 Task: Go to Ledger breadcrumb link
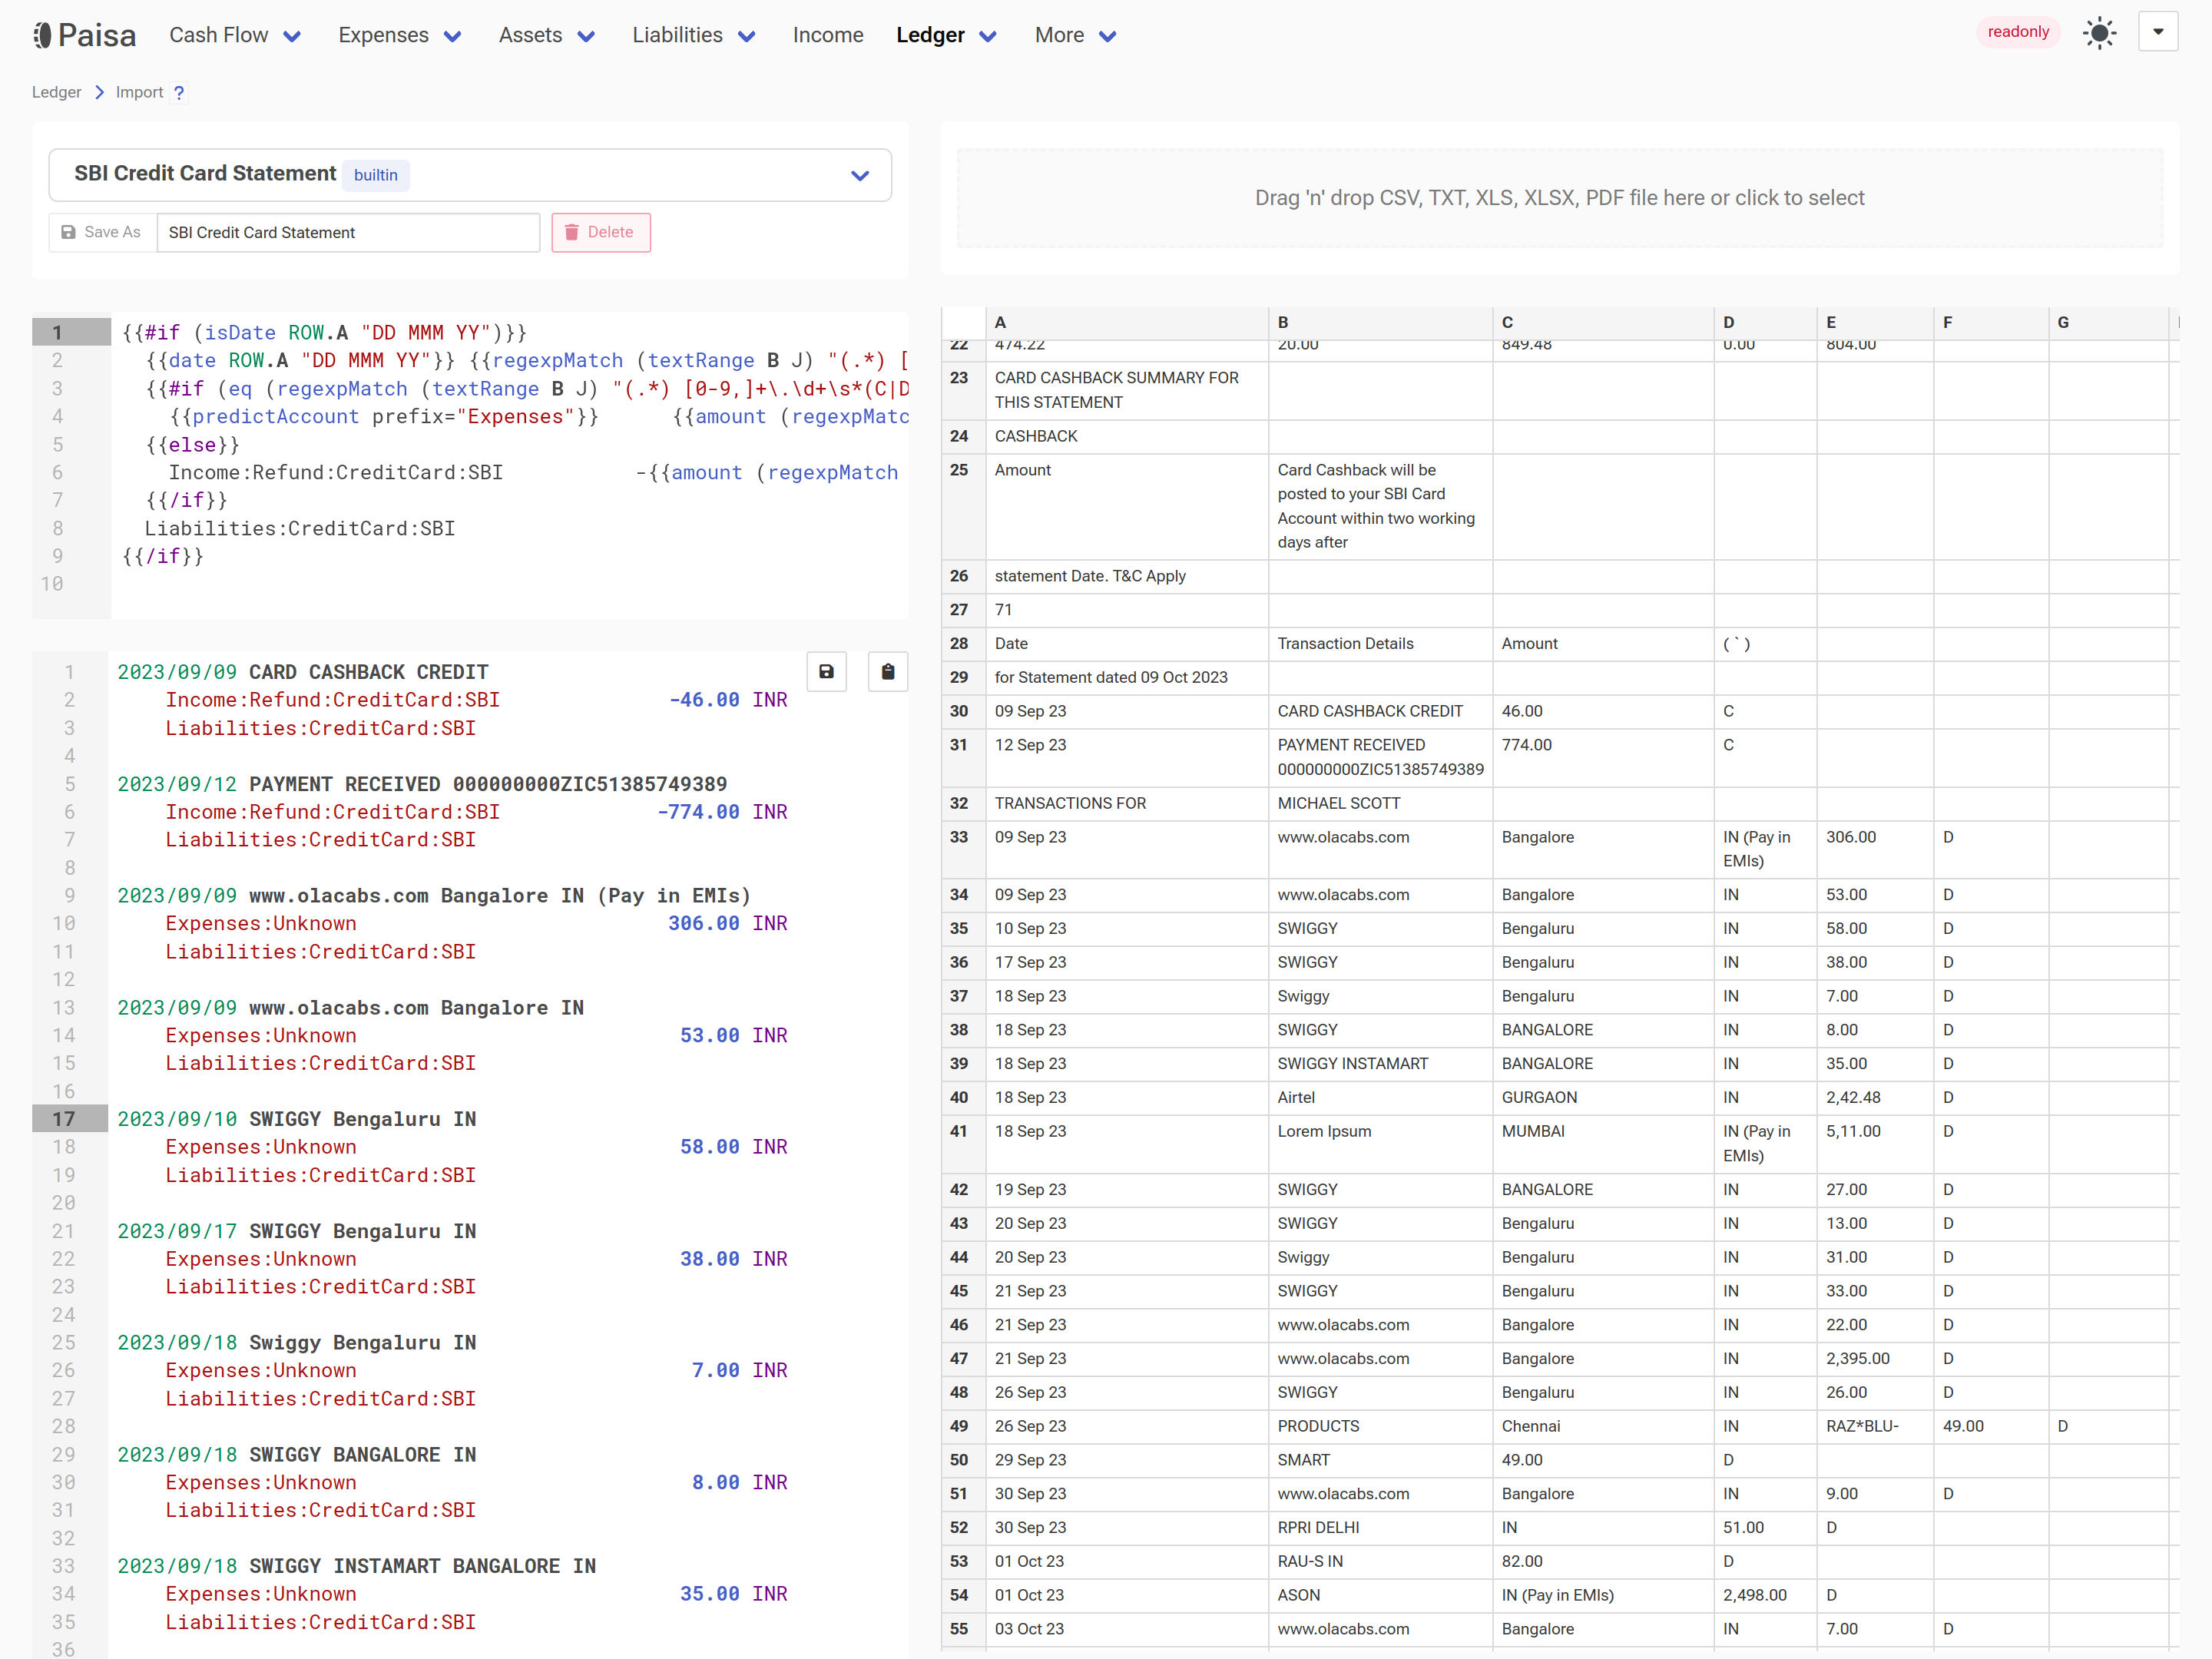(56, 92)
